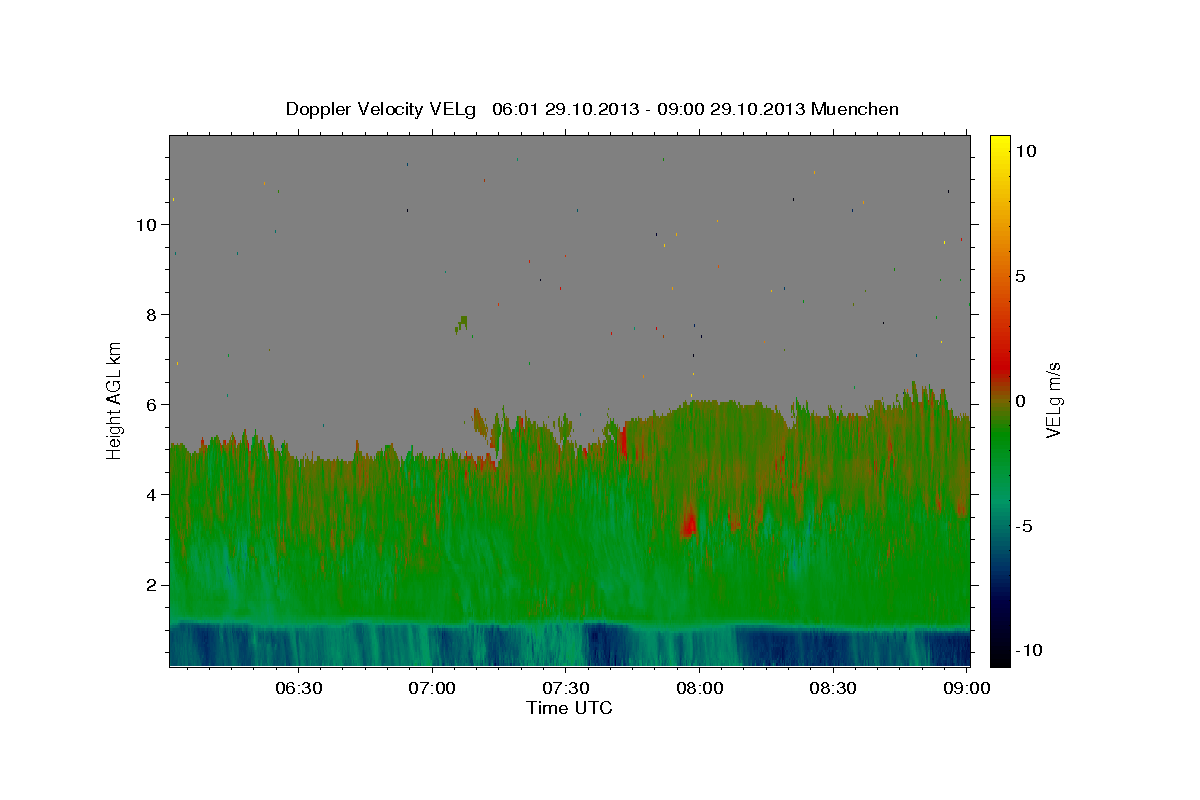Click the colorbar label '10' at top
1200x800 pixels.
[x=1025, y=151]
